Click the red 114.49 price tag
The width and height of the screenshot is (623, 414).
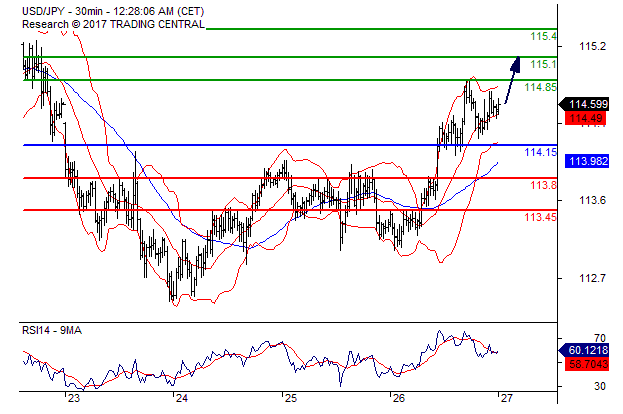(x=586, y=118)
